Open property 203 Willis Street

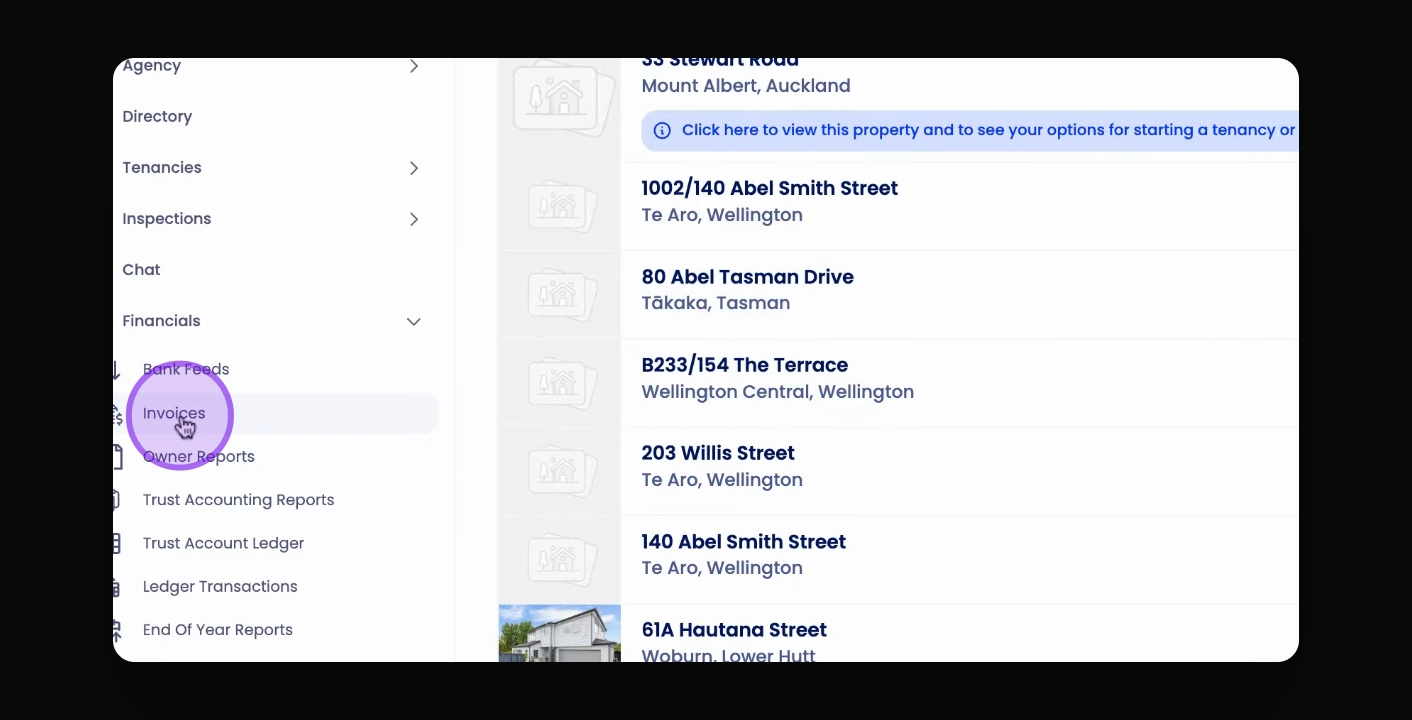coord(718,453)
